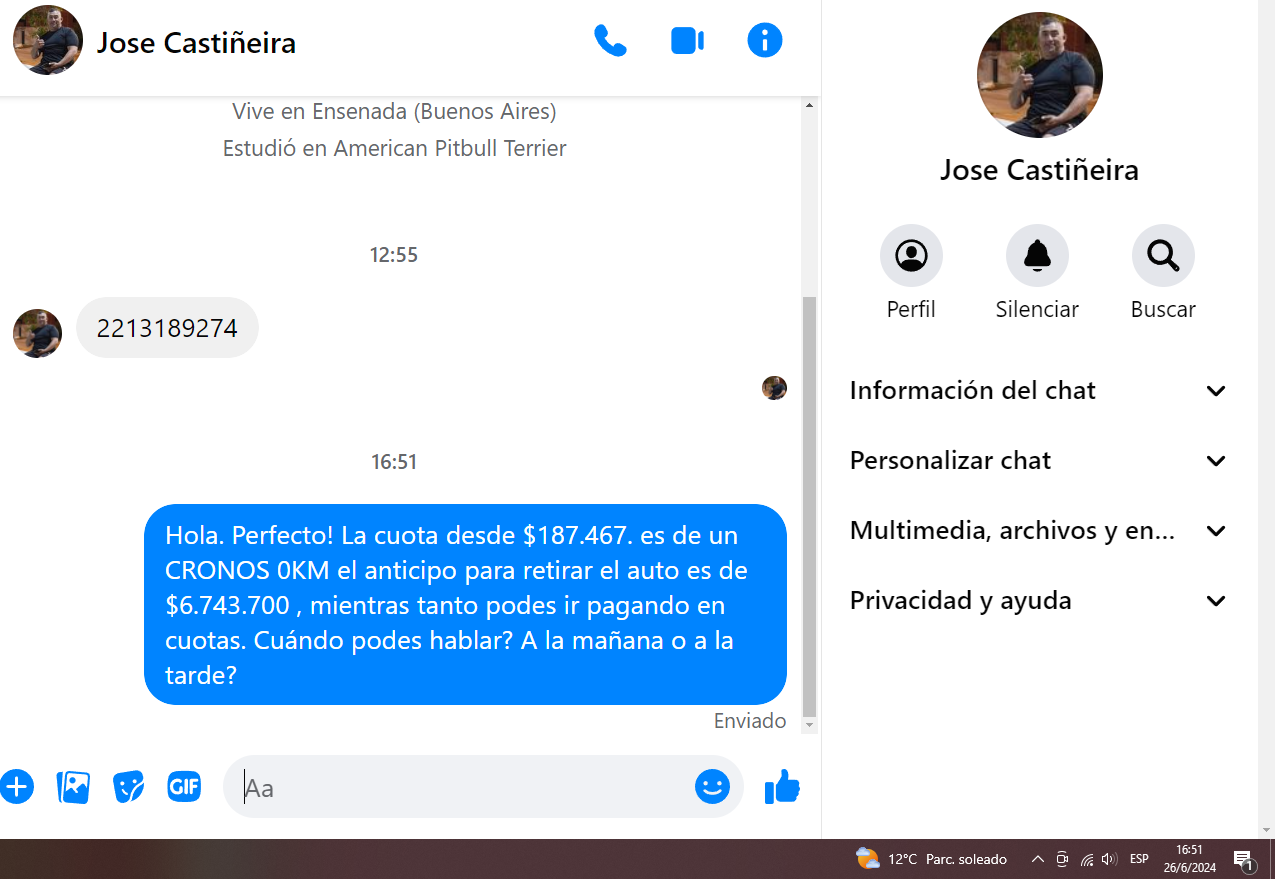Viewport: 1275px width, 879px height.
Task: Toggle the conversation info panel icon
Action: click(x=765, y=41)
